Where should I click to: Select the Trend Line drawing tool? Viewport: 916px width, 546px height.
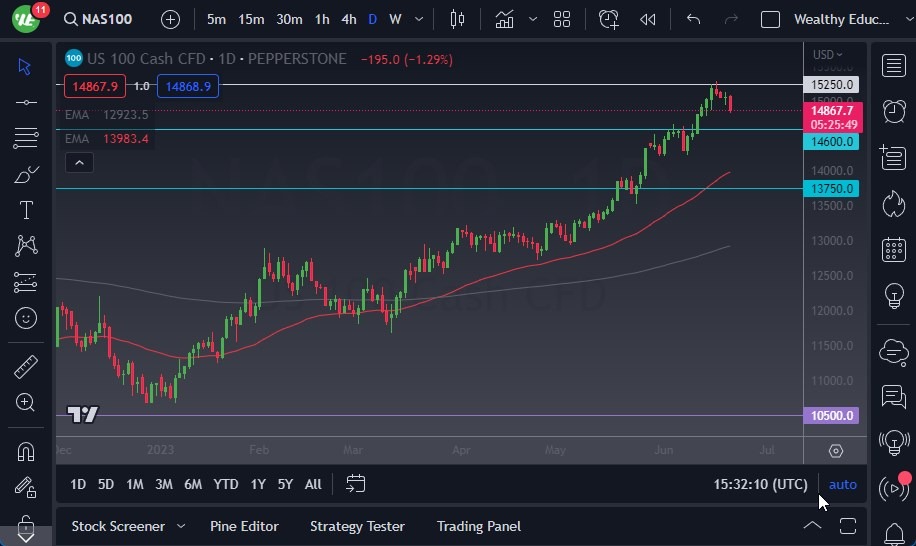[x=26, y=102]
